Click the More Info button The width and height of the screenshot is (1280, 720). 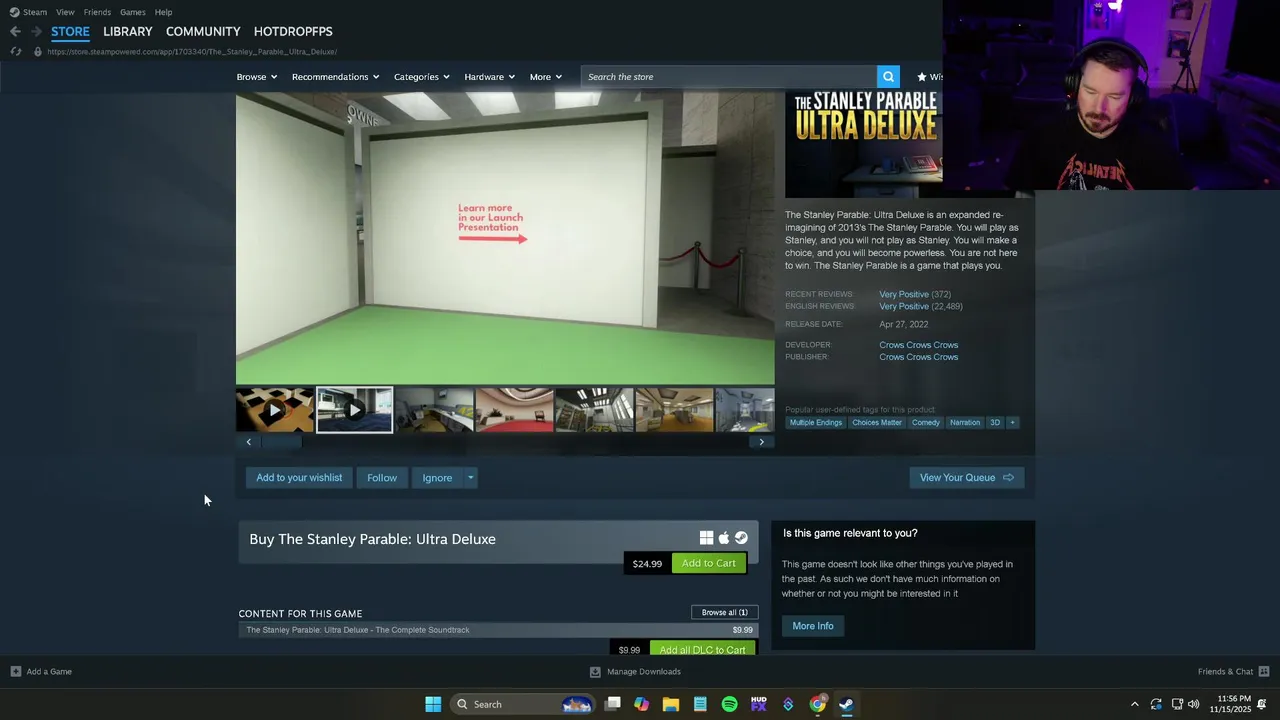click(x=813, y=626)
